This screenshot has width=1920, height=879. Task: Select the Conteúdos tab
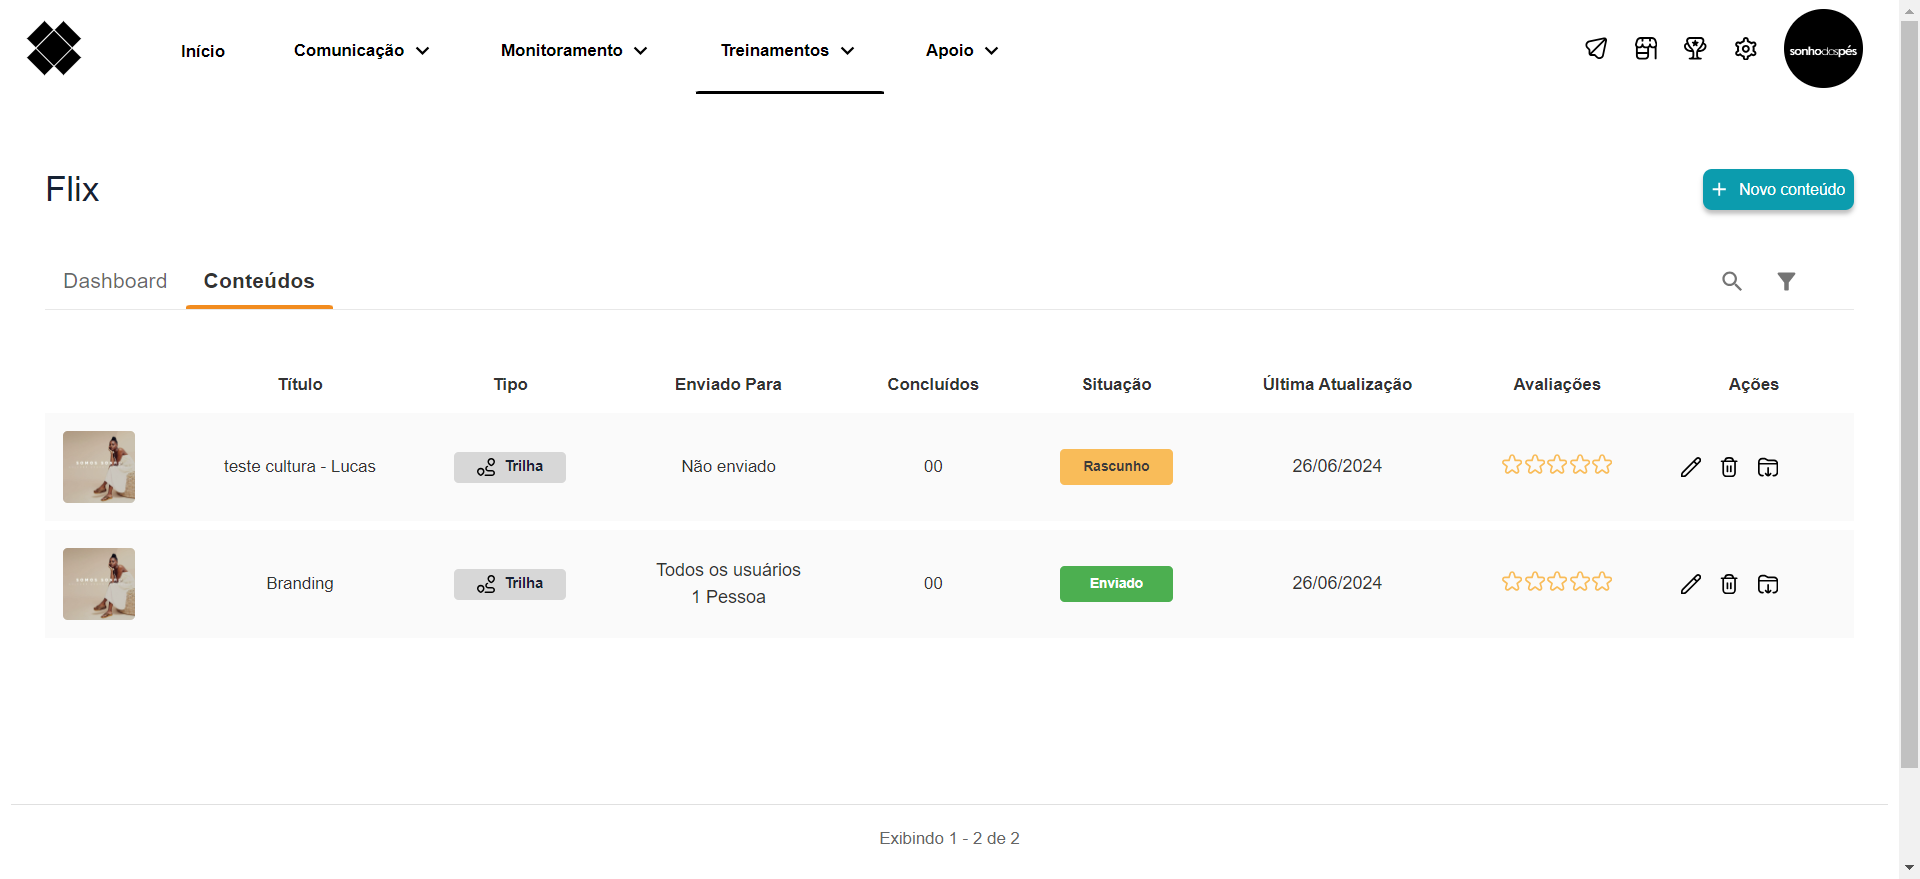click(x=259, y=281)
